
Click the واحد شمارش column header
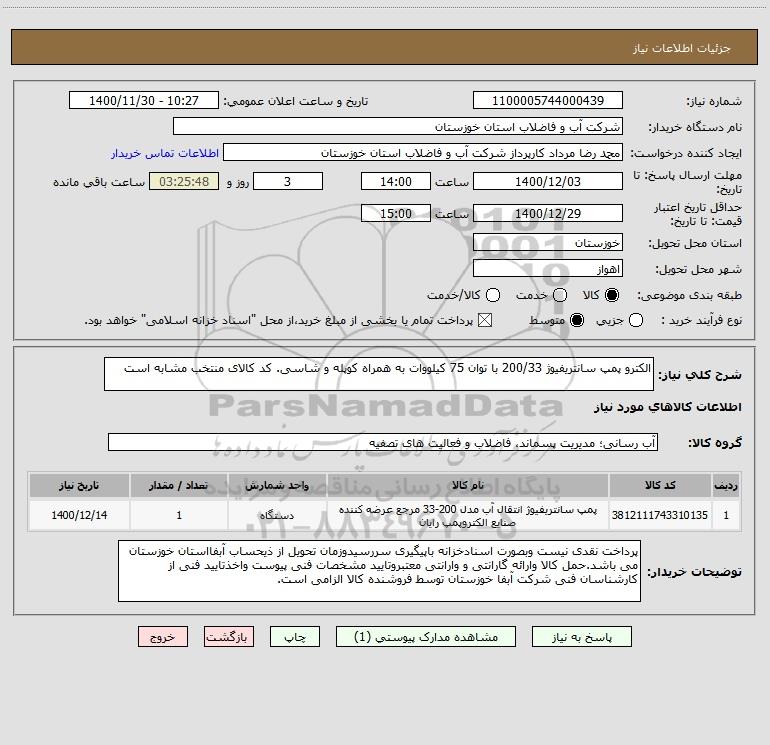point(277,485)
